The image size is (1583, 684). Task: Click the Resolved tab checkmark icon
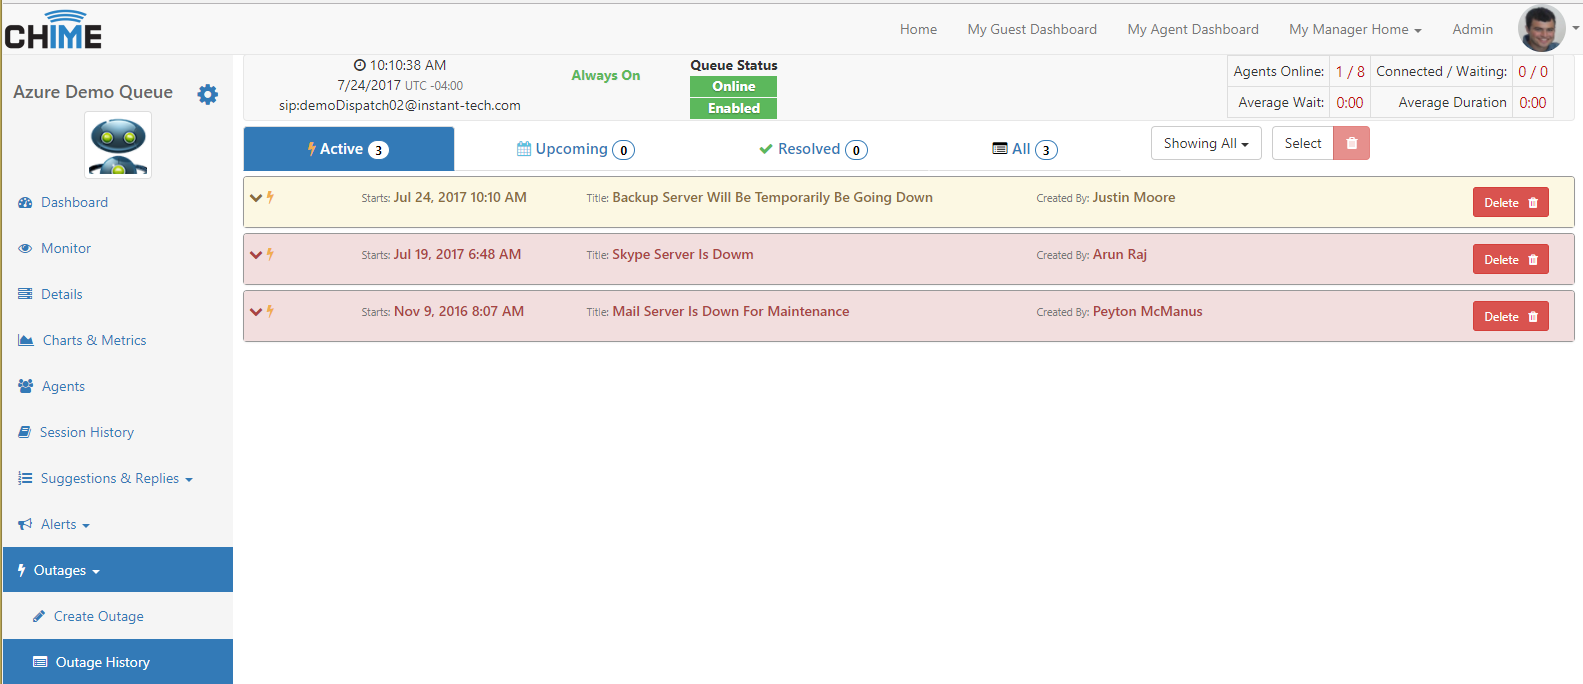(x=766, y=149)
